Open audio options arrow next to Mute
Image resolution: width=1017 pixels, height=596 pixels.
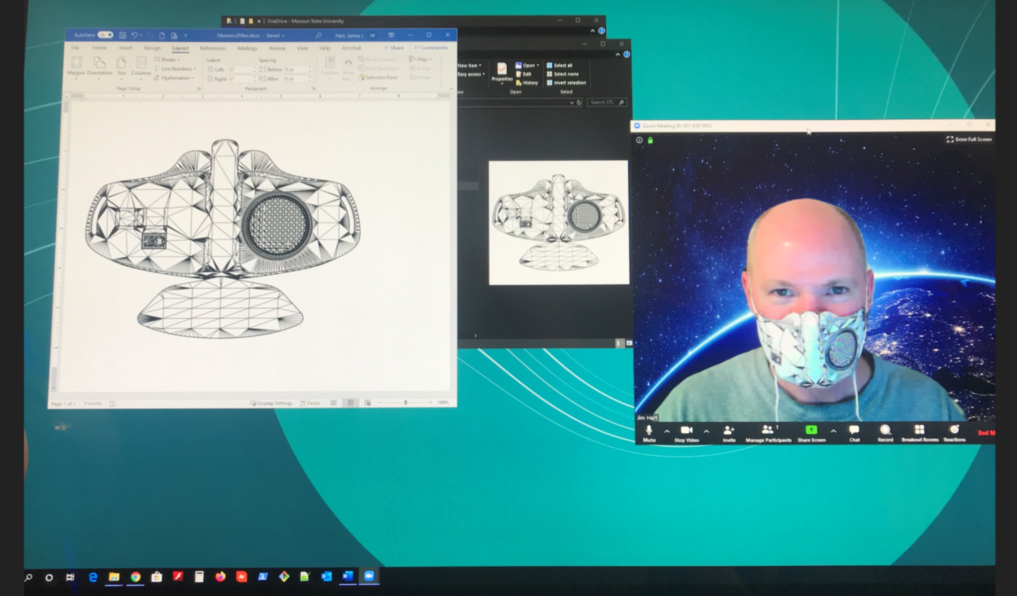pos(666,431)
